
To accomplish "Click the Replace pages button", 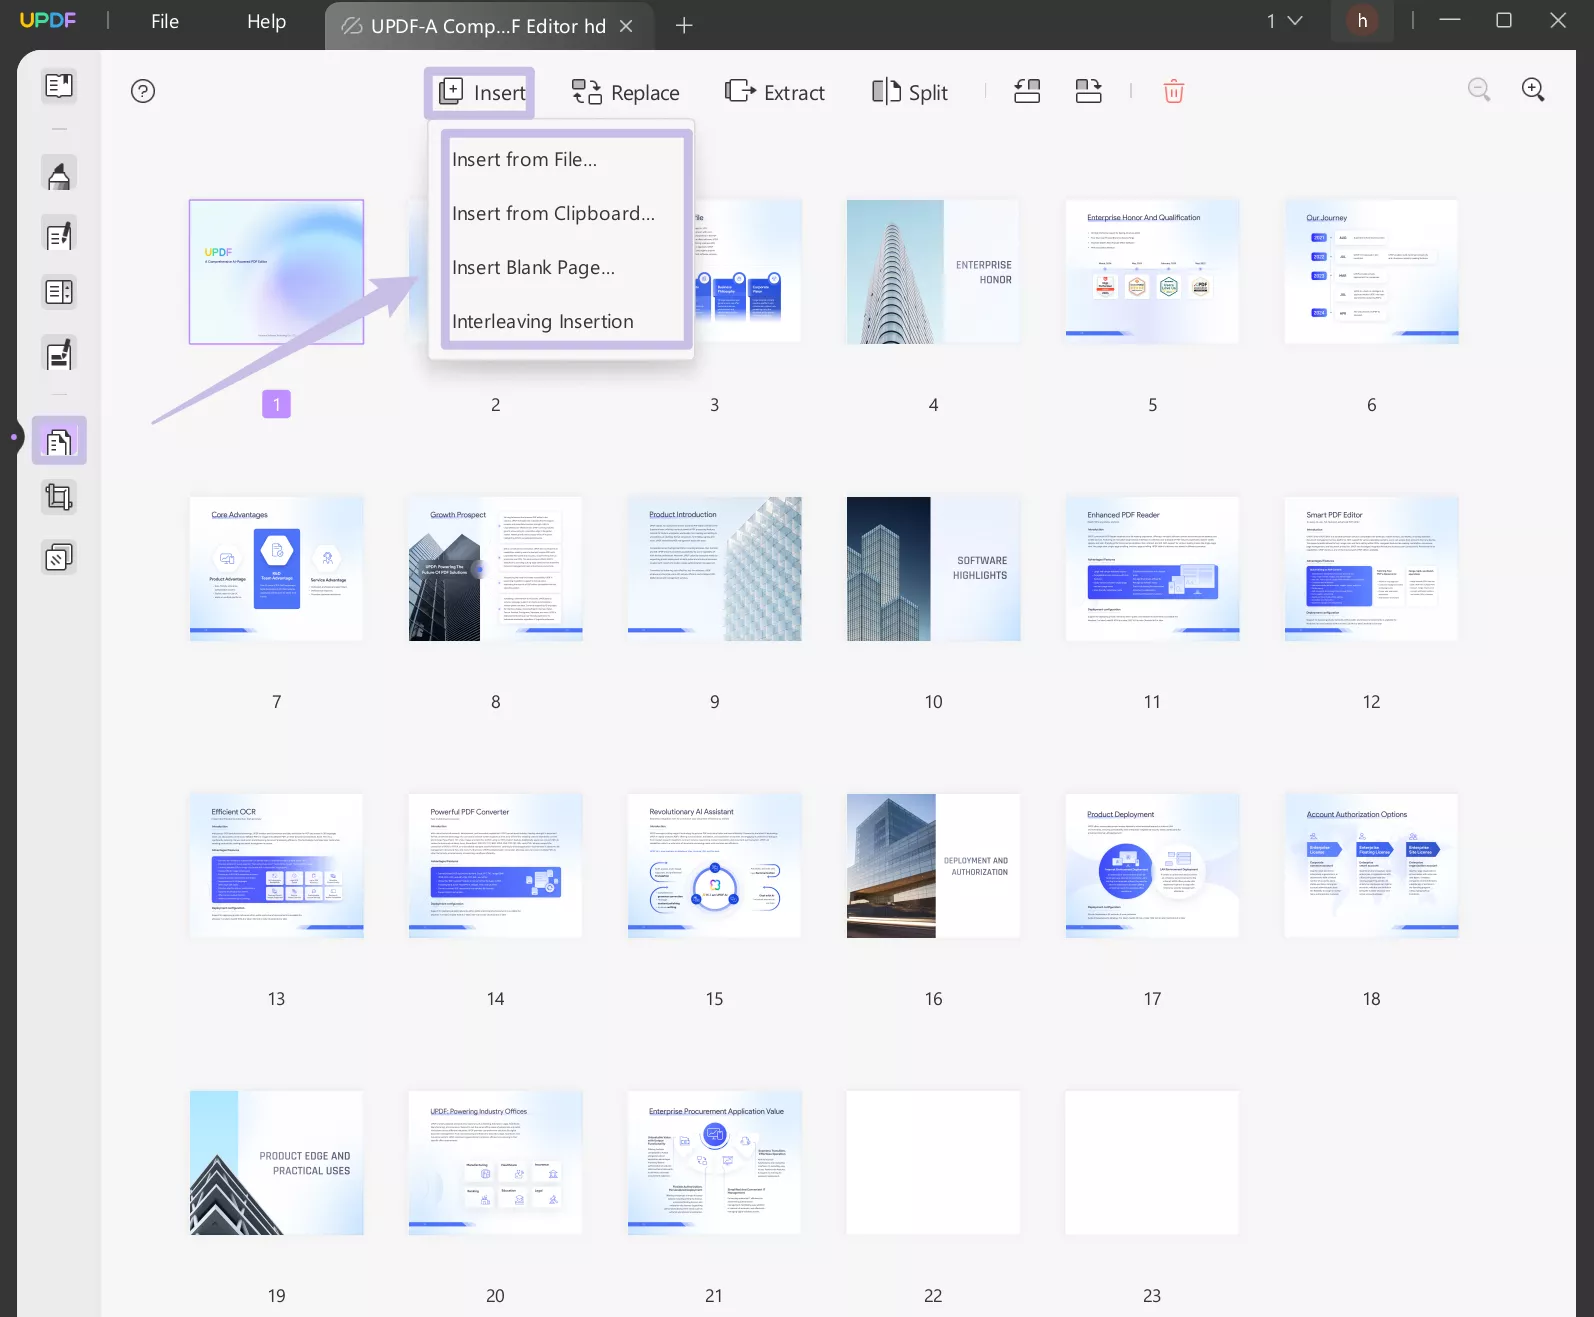I will (x=625, y=92).
